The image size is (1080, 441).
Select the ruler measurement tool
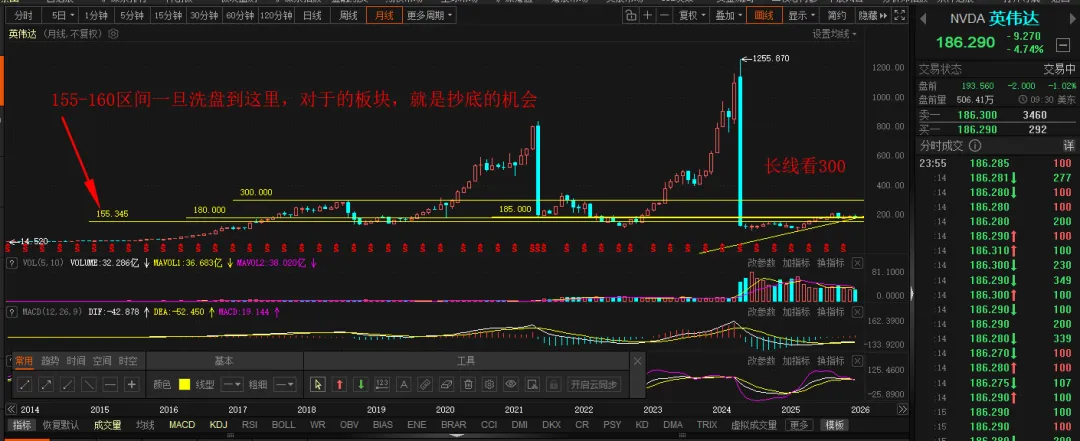(425, 384)
